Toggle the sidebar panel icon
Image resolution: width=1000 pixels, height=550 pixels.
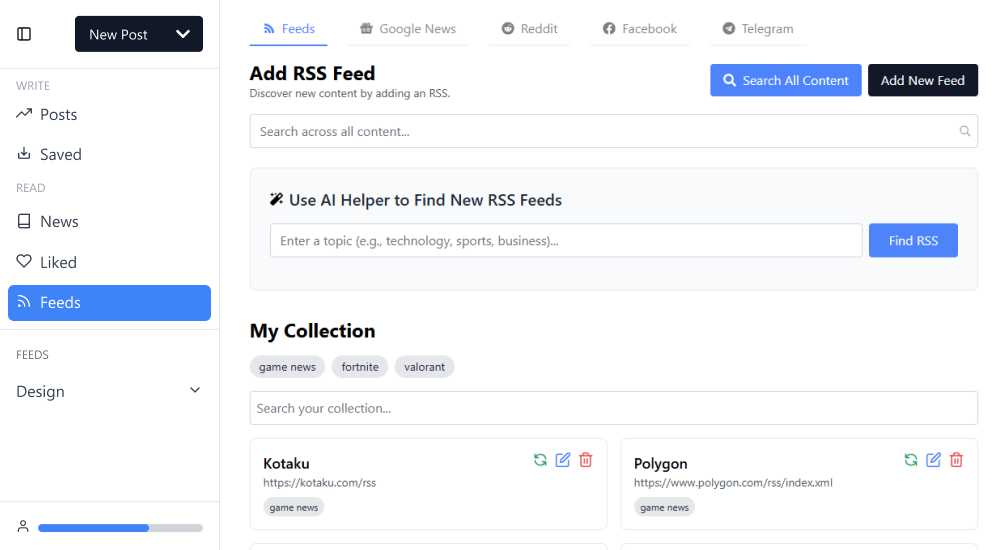(x=24, y=34)
